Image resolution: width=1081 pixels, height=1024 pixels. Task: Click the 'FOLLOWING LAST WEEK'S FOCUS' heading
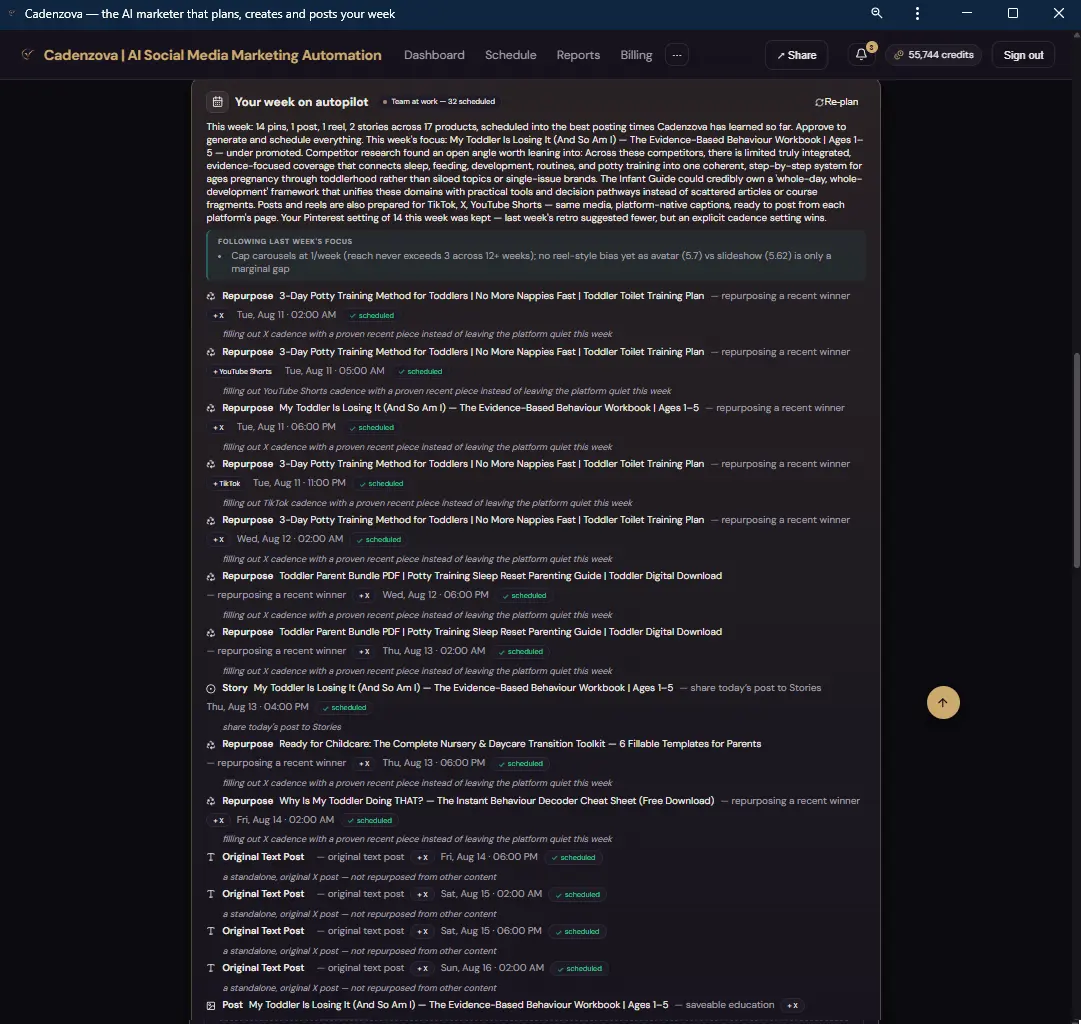[285, 241]
